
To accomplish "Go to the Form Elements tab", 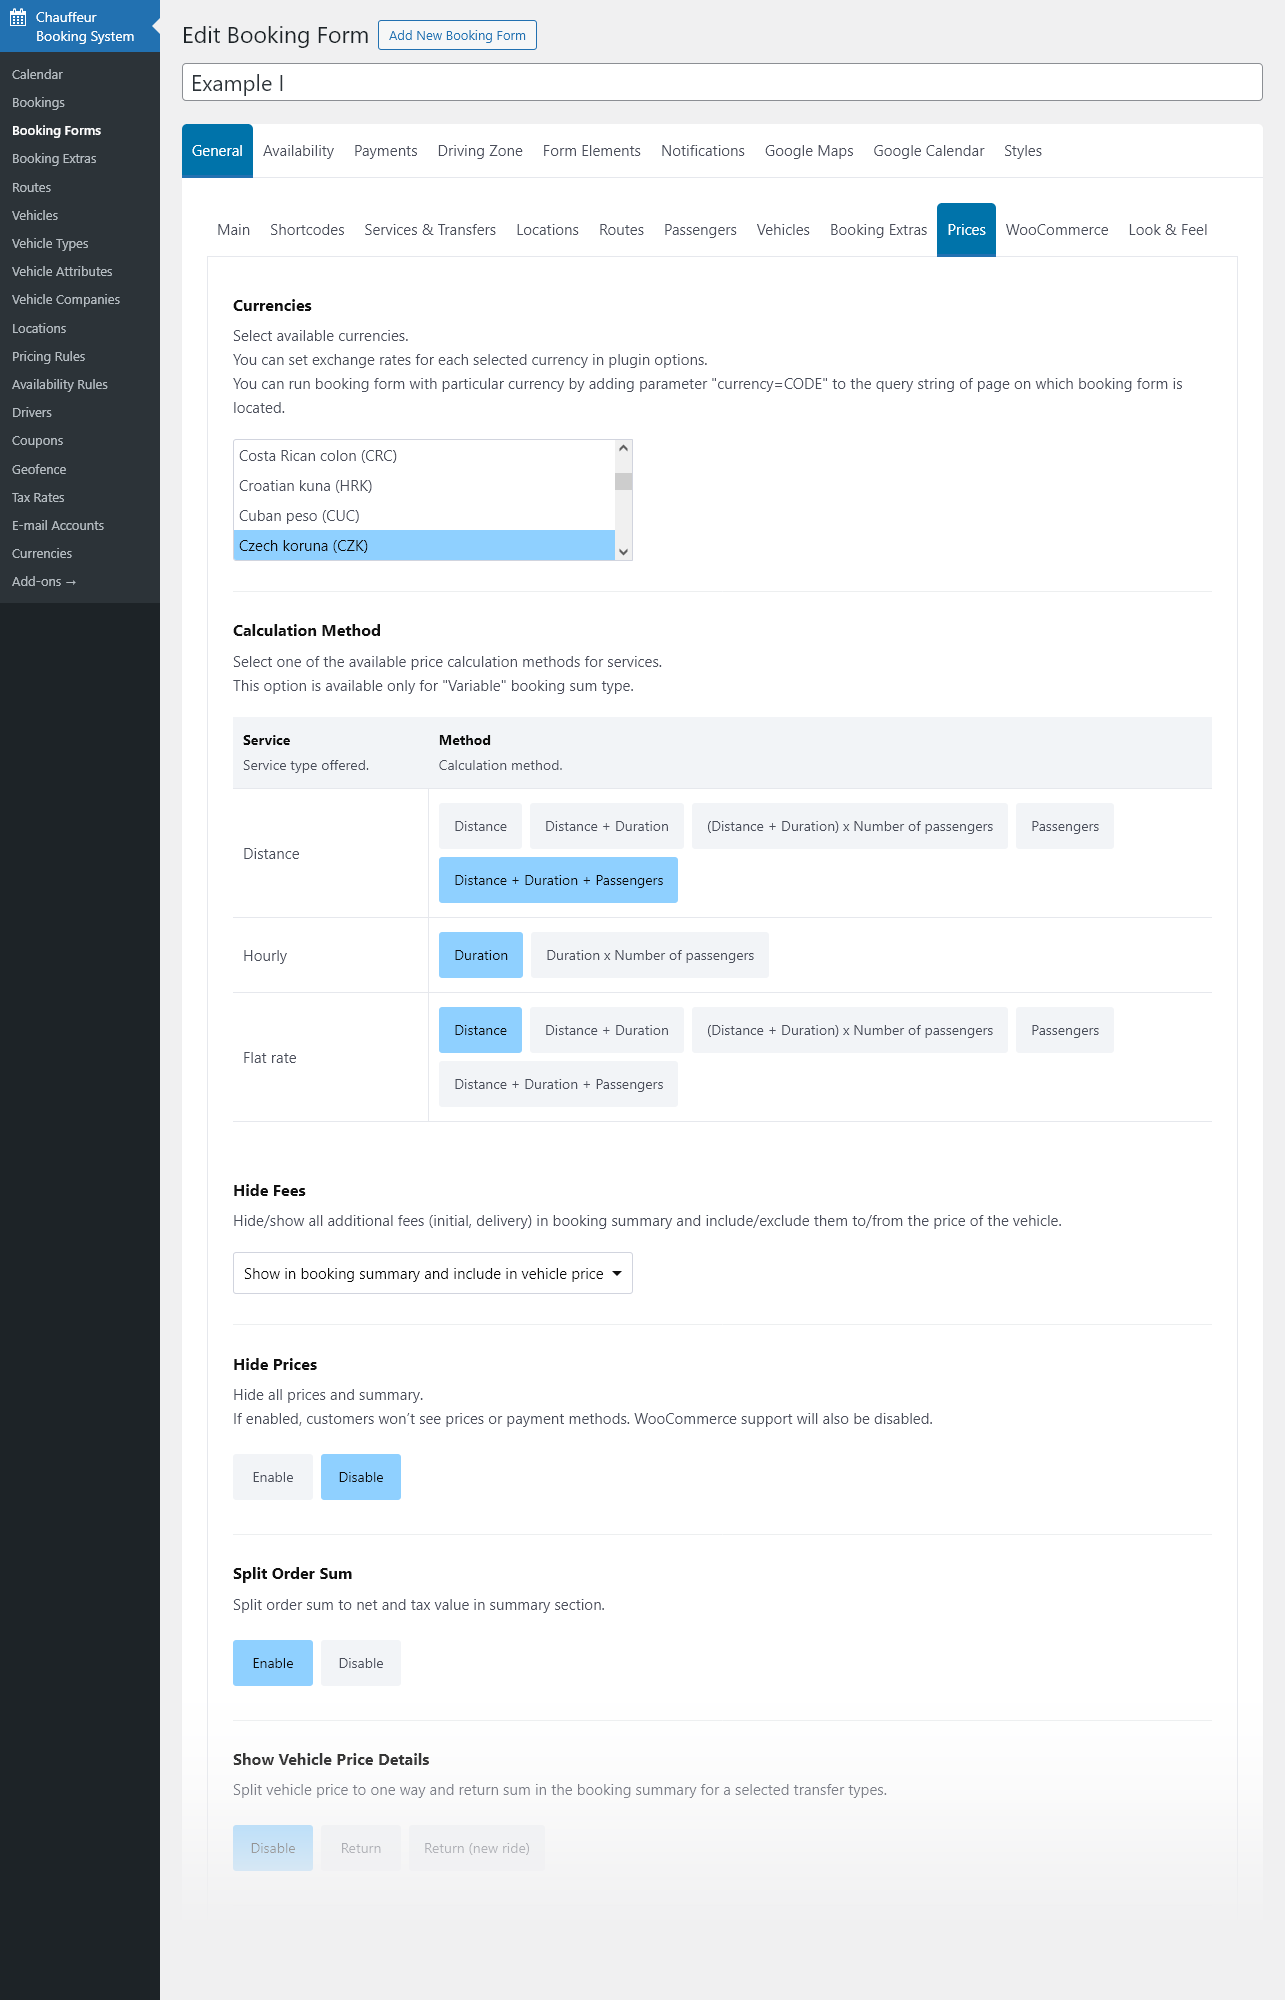I will point(591,151).
